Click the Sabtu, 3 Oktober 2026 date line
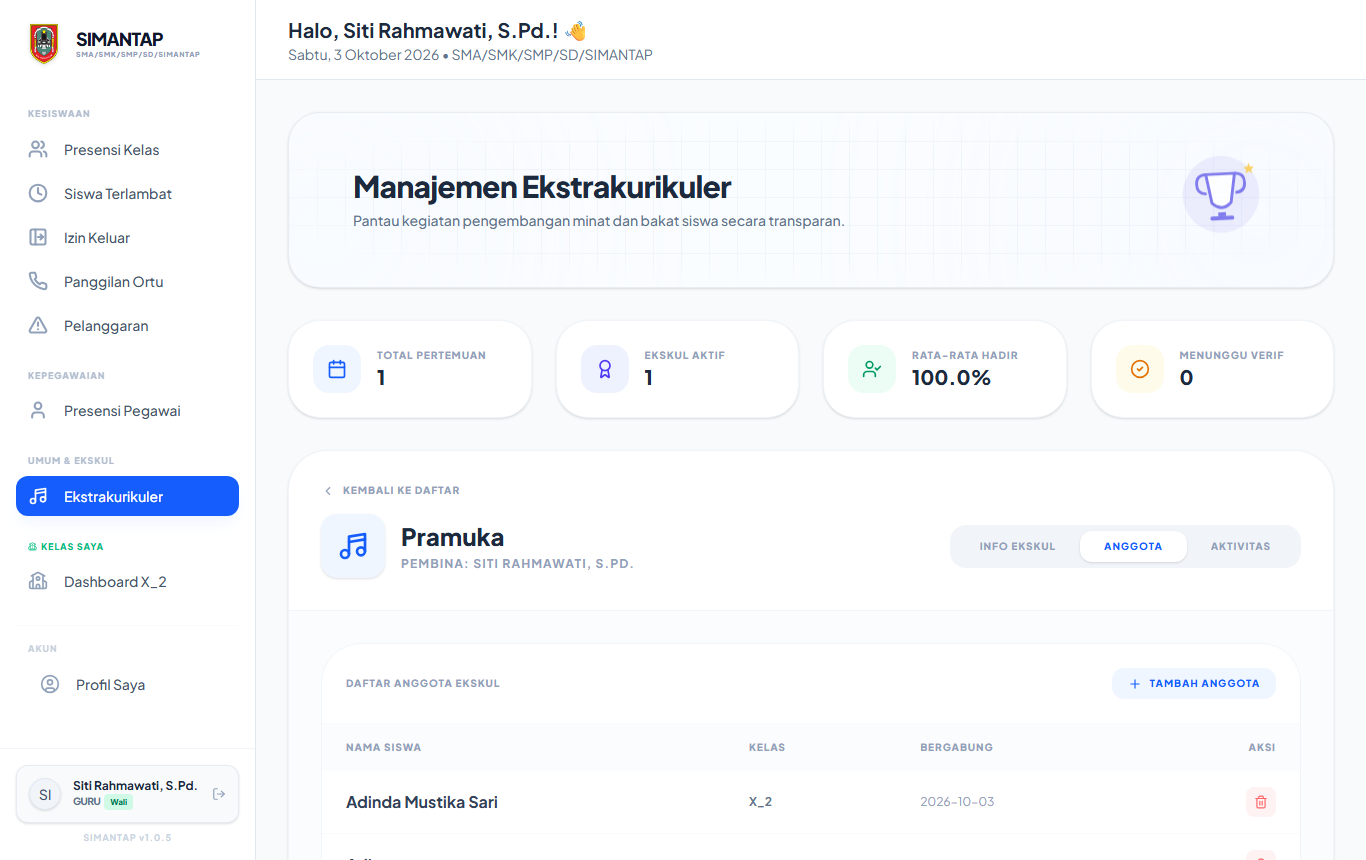This screenshot has width=1366, height=860. point(470,55)
